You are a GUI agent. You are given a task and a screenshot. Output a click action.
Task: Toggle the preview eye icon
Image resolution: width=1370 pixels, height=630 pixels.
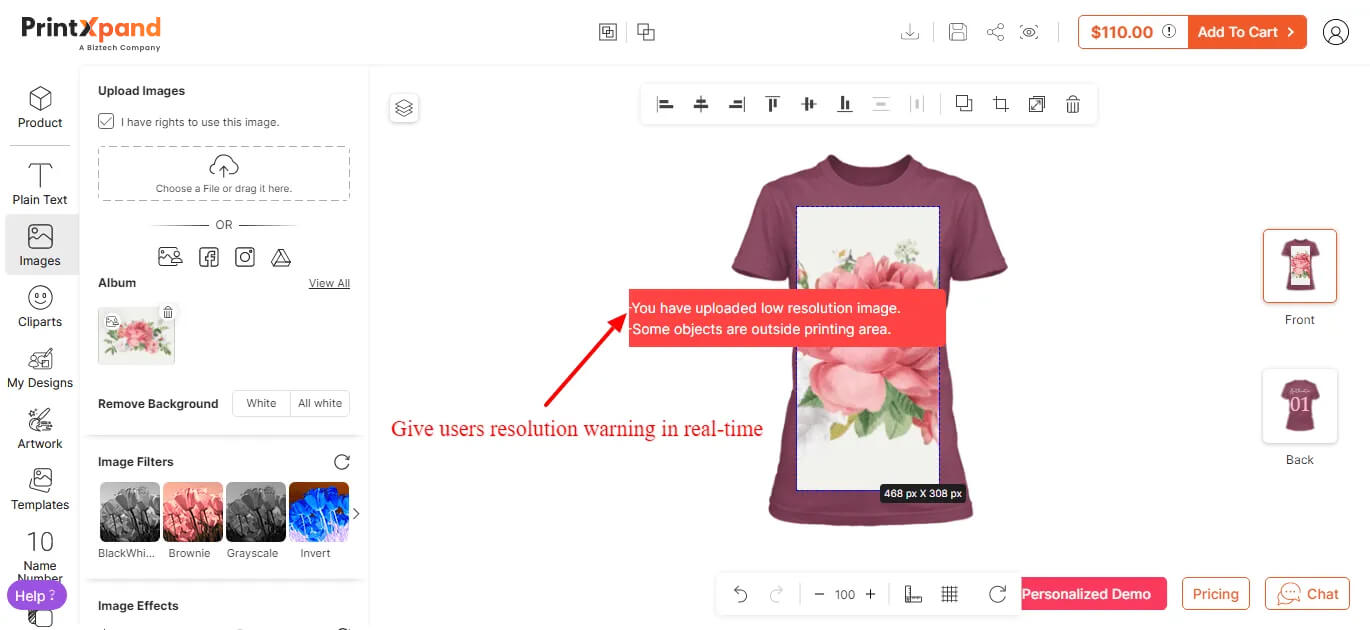tap(1029, 32)
